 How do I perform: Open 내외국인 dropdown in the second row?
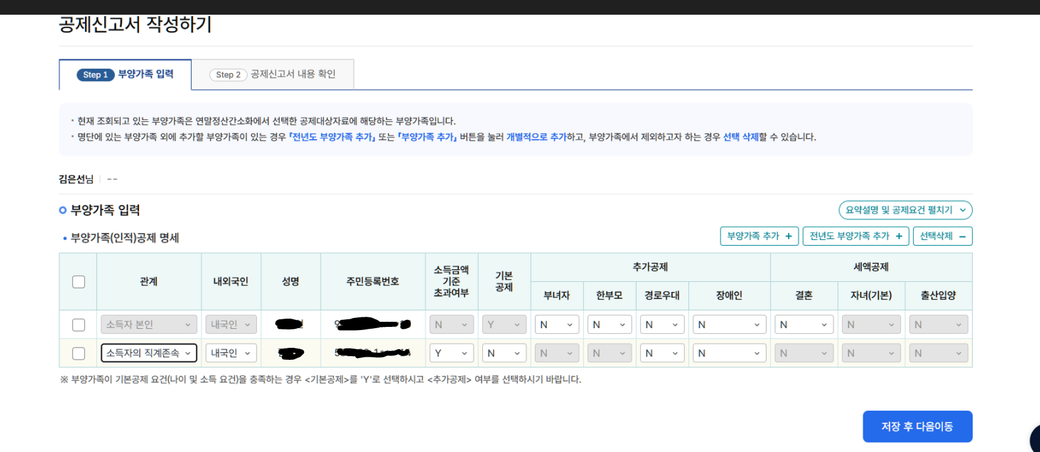[x=231, y=353]
